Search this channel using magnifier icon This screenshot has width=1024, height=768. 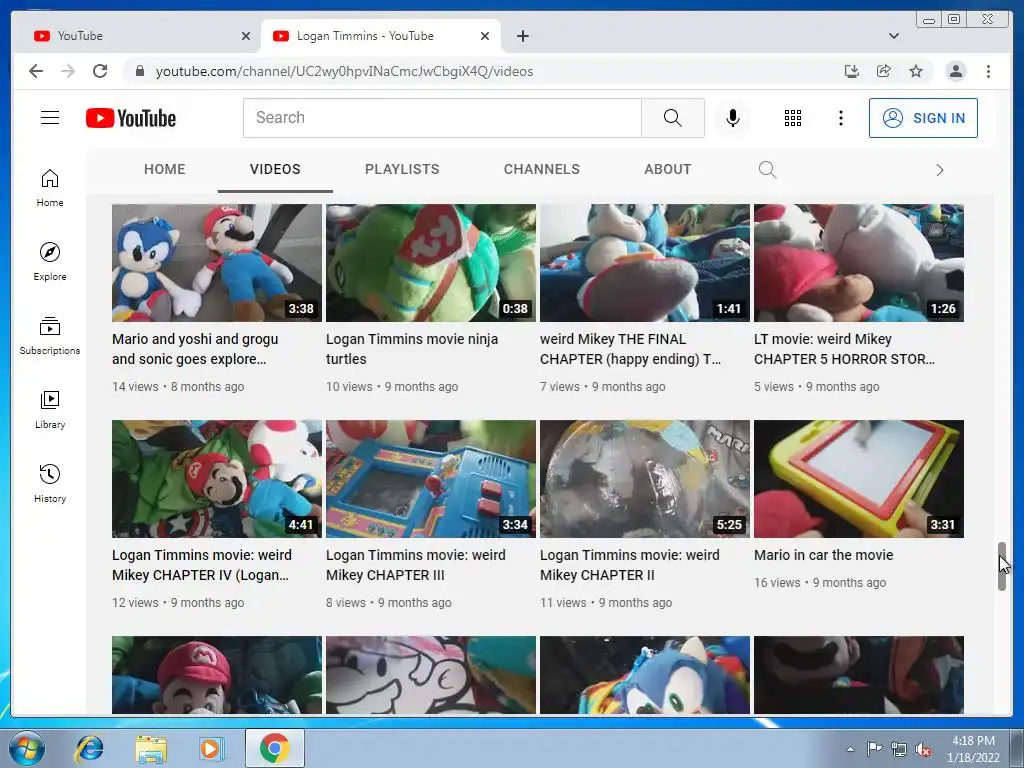pos(767,170)
